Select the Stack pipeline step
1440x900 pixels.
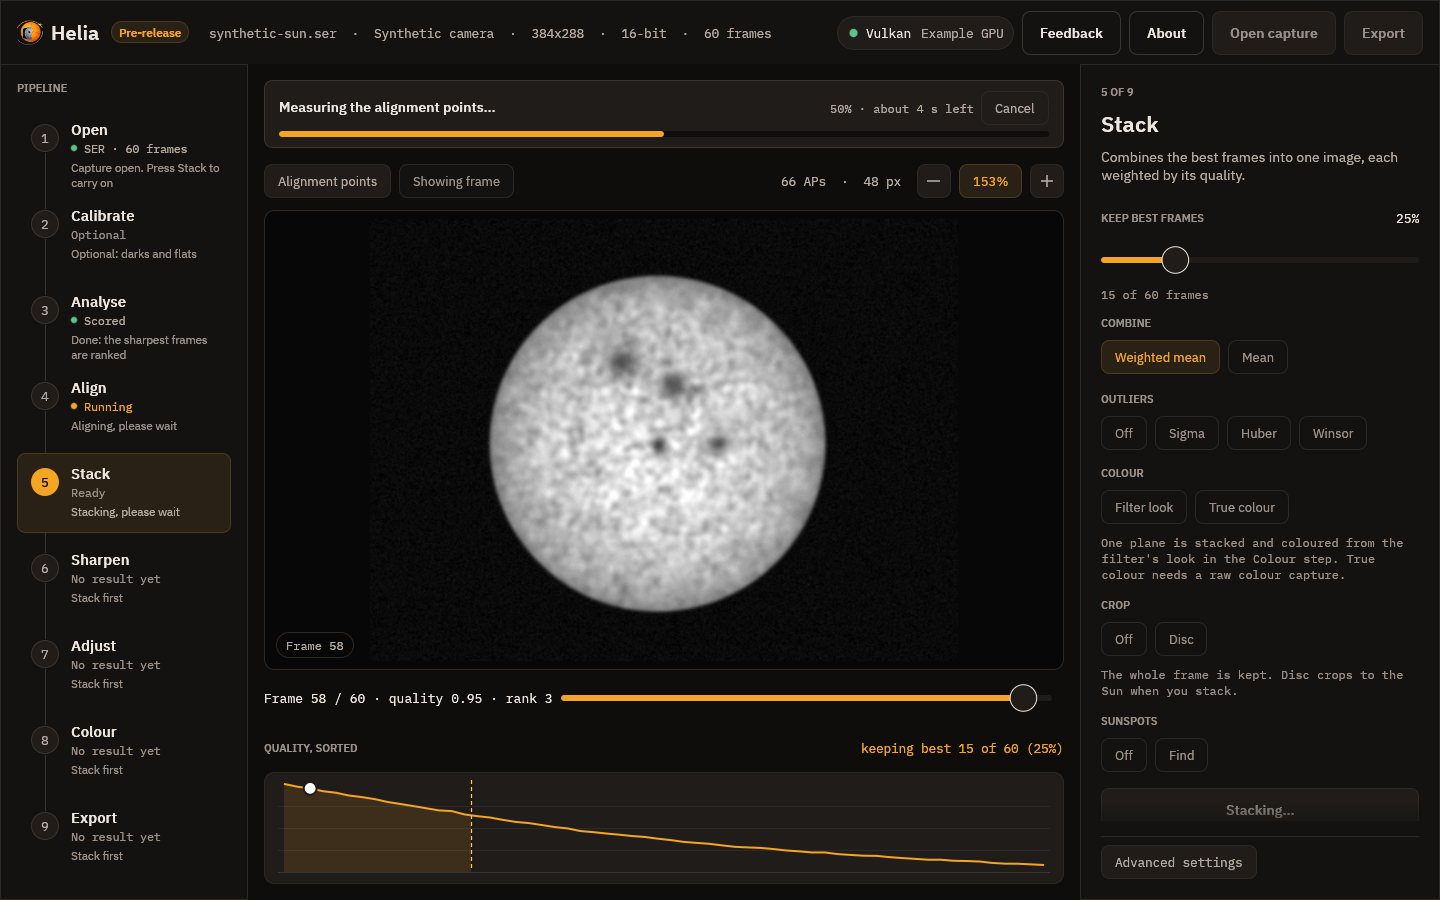click(x=124, y=493)
